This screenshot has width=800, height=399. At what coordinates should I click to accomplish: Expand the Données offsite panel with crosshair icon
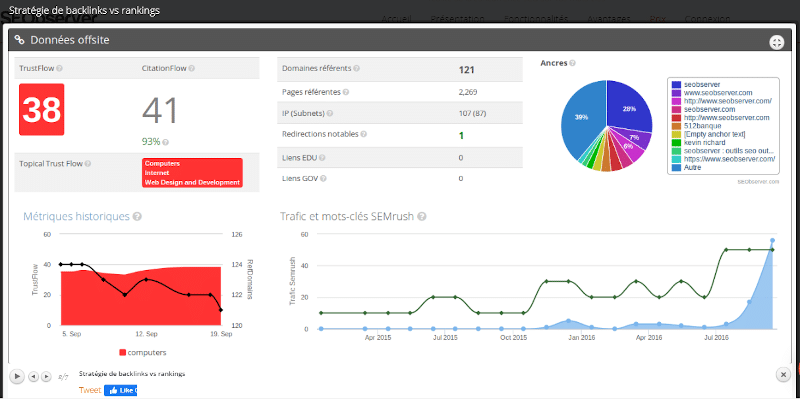[776, 43]
